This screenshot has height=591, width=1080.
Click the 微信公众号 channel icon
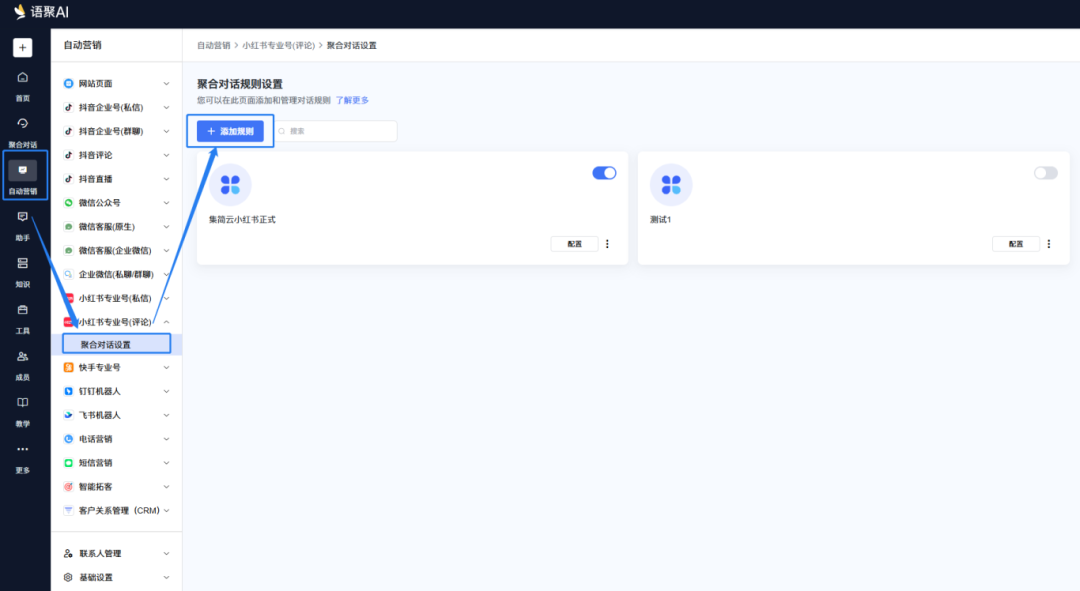(x=68, y=203)
